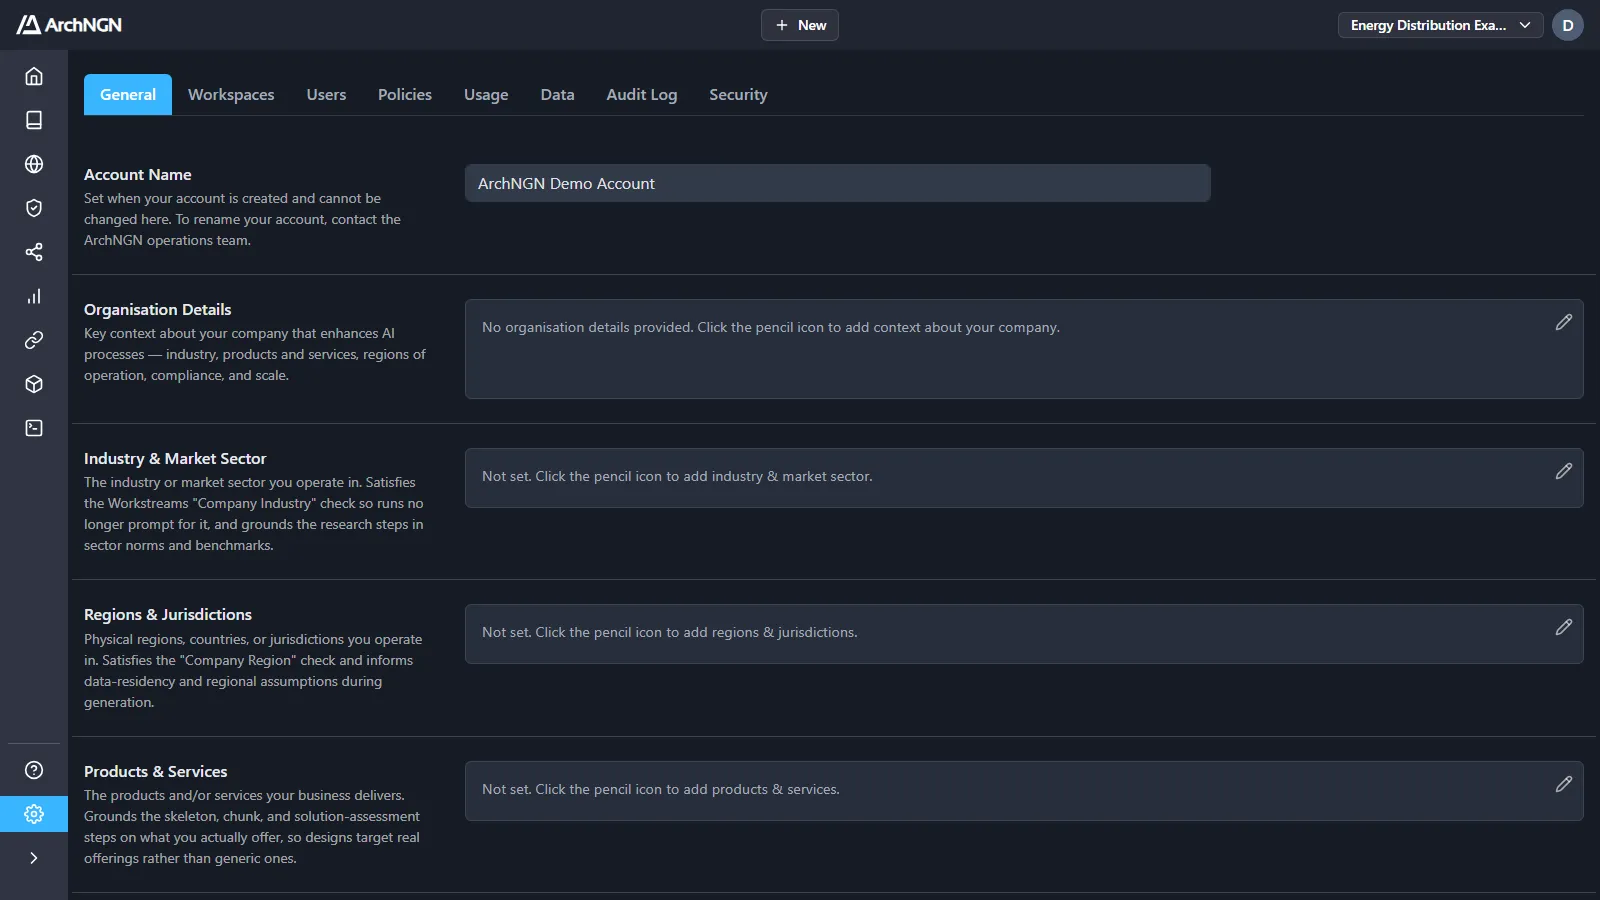Edit Regions & Jurisdictions pencil icon
The image size is (1600, 900).
coord(1564,627)
